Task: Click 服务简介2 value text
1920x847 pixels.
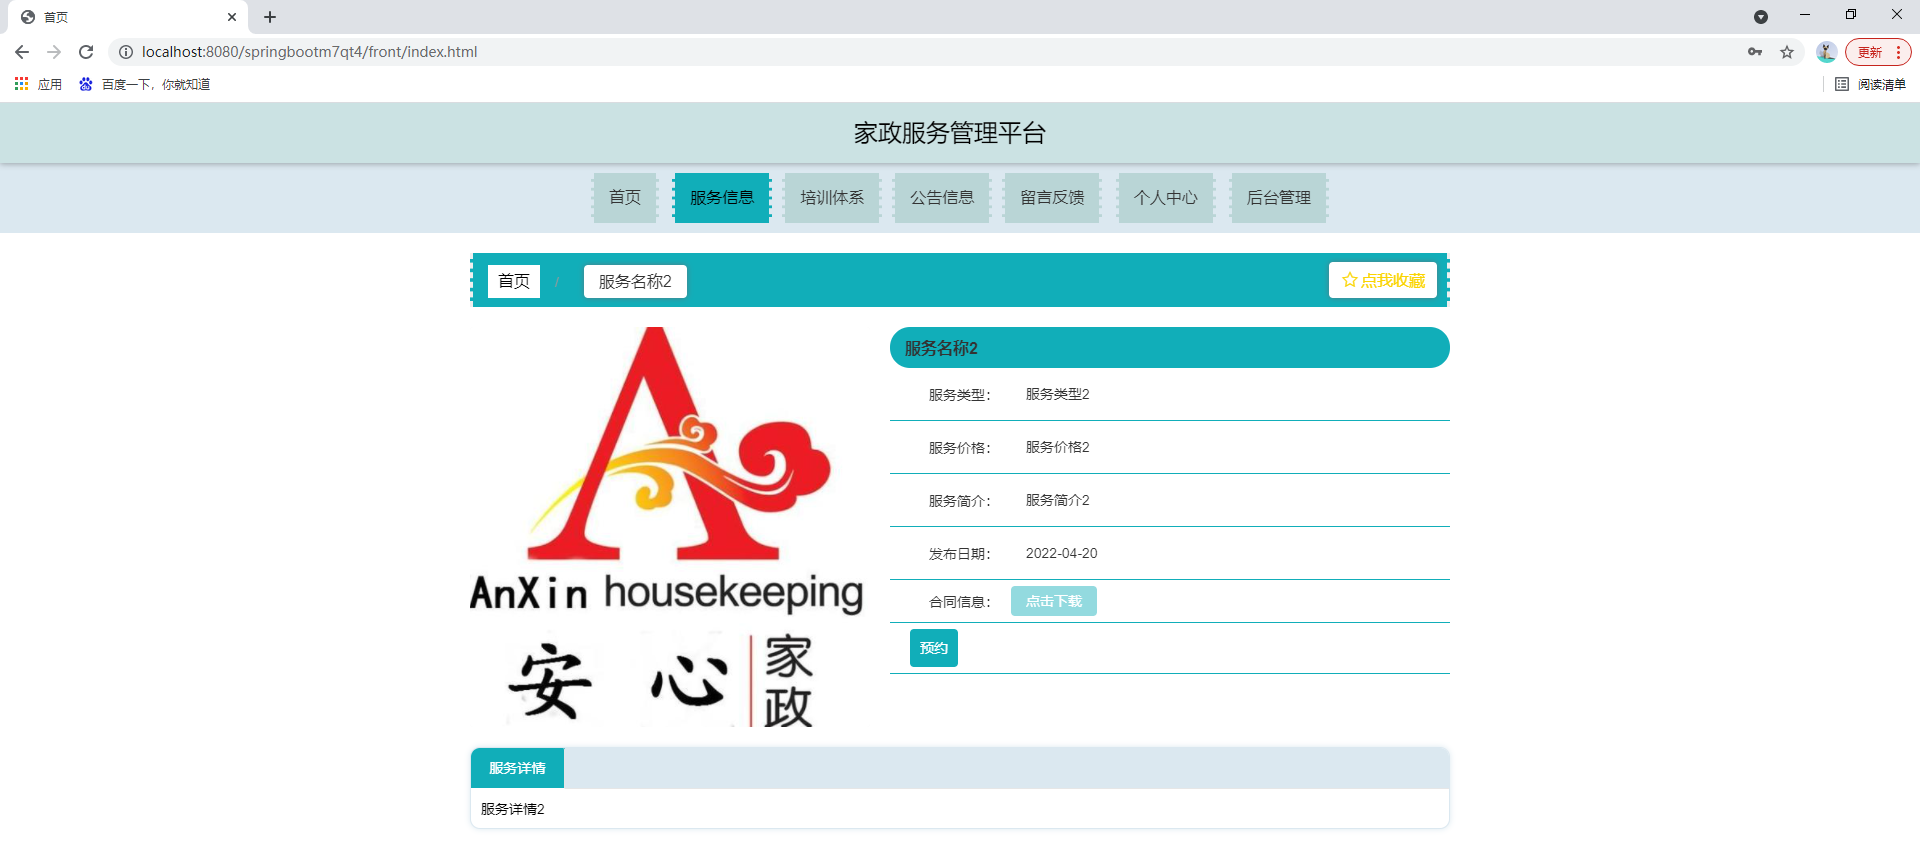Action: click(1057, 500)
